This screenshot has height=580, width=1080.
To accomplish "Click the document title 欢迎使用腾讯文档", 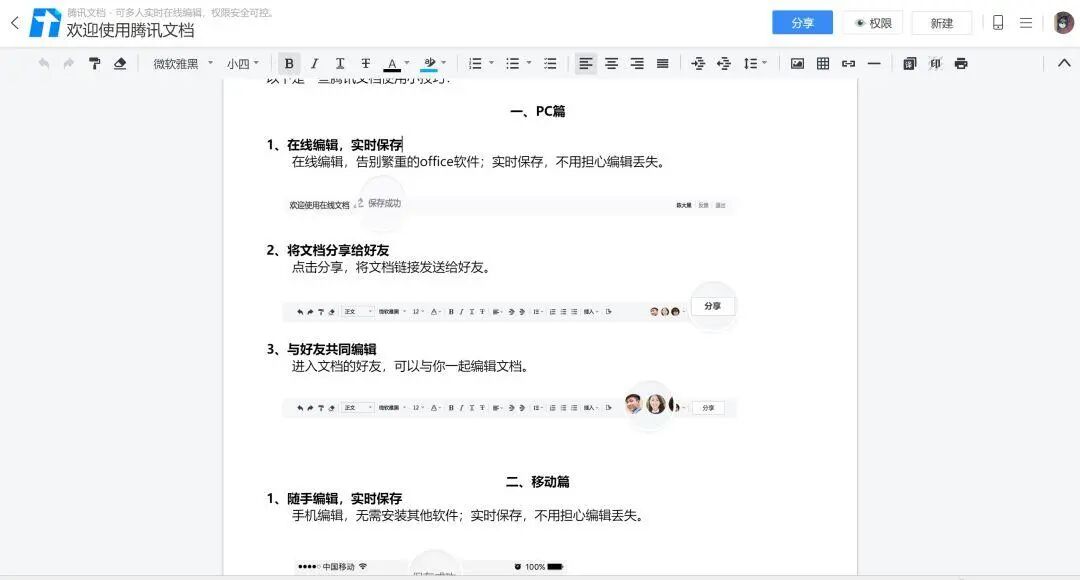I will pyautogui.click(x=130, y=30).
